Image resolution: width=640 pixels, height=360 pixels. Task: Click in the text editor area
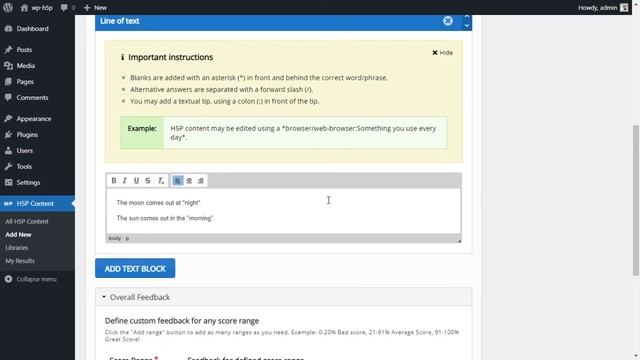284,211
